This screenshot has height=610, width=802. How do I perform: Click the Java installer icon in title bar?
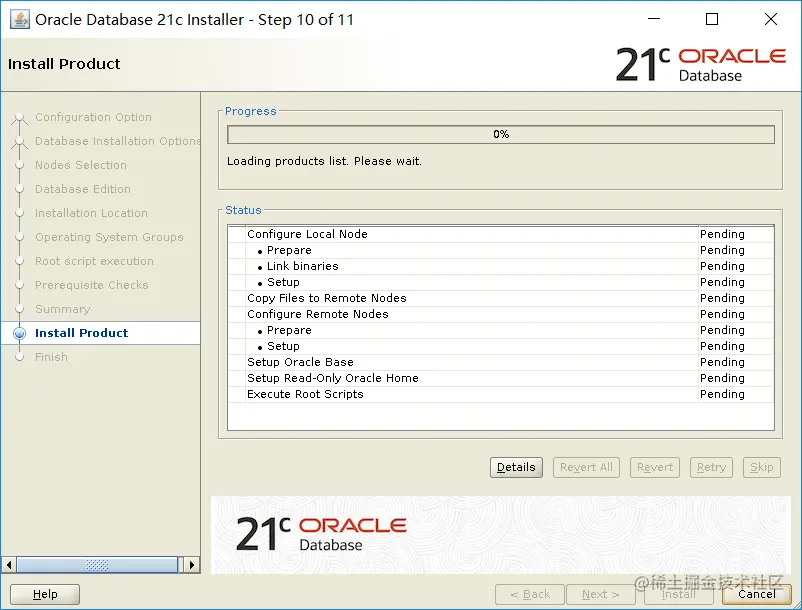point(19,20)
